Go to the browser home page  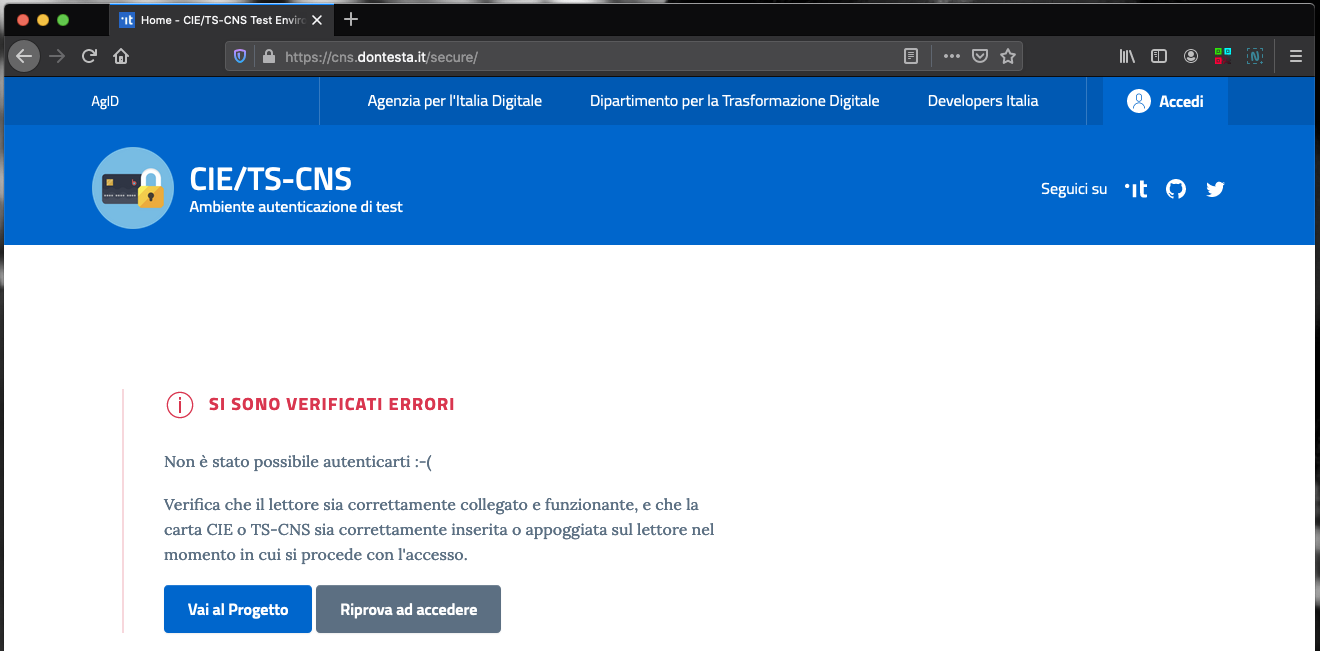click(x=120, y=56)
